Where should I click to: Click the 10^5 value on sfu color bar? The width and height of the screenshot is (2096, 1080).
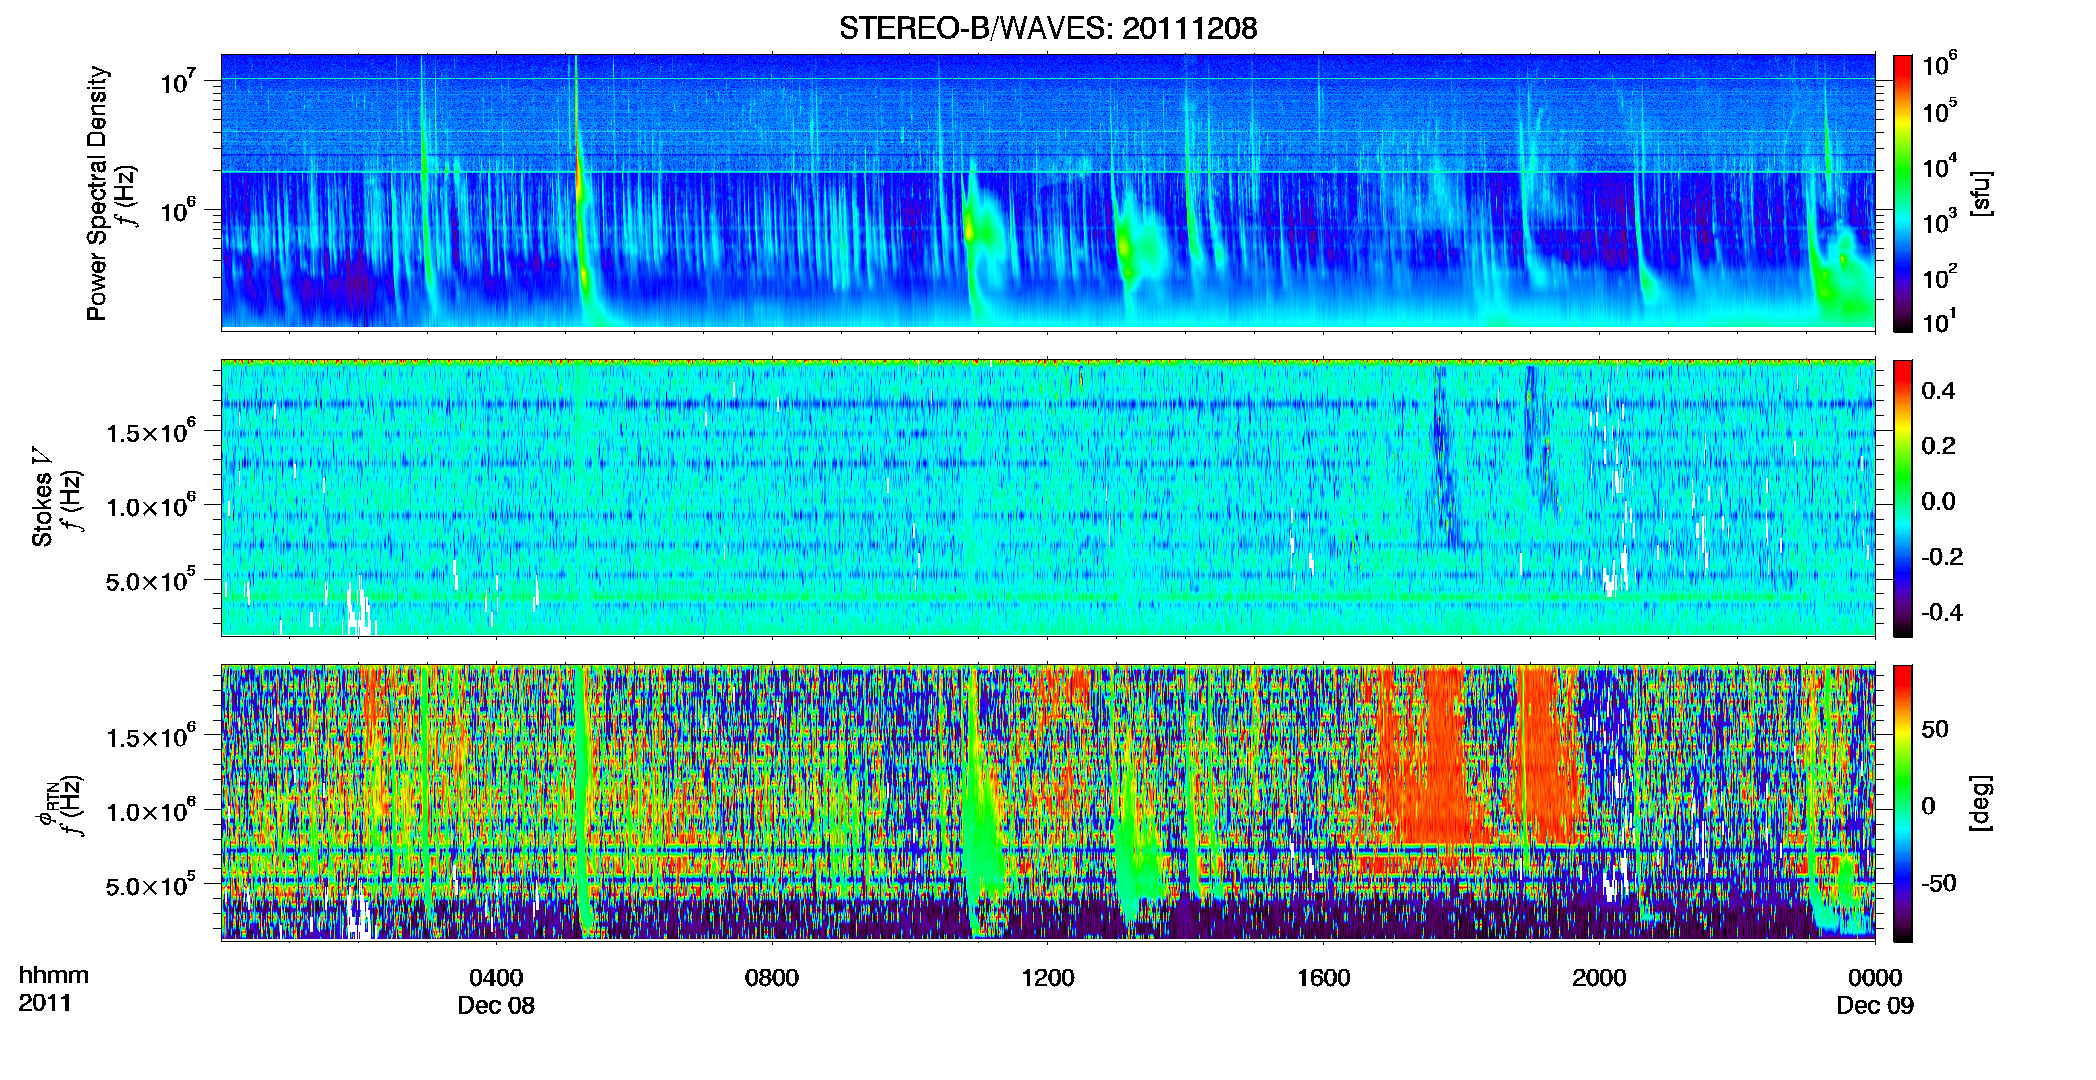click(x=1939, y=111)
